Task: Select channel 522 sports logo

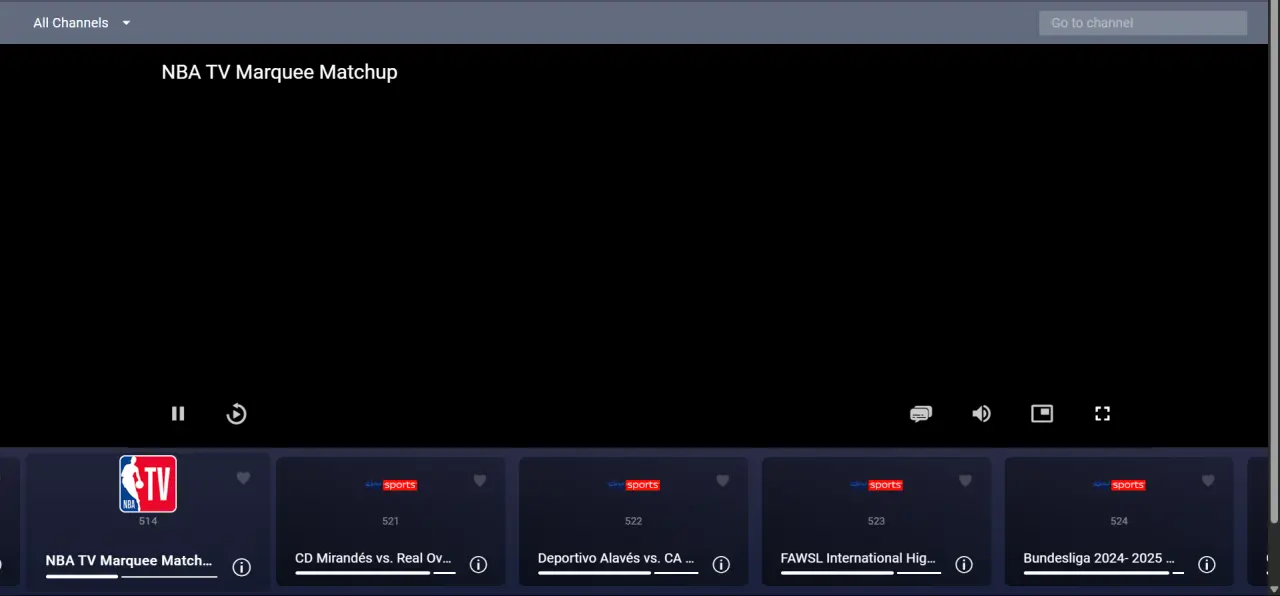Action: [633, 485]
